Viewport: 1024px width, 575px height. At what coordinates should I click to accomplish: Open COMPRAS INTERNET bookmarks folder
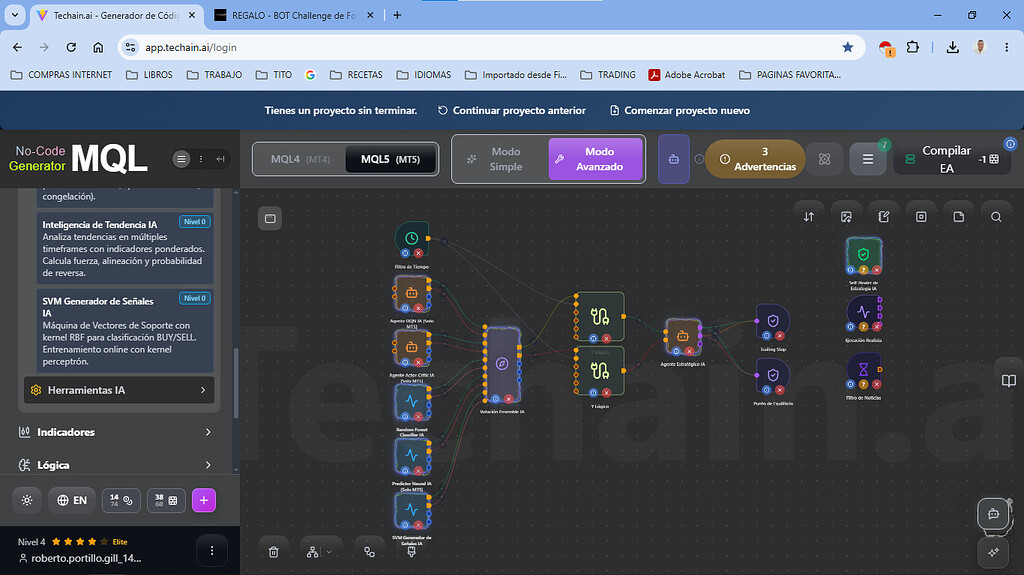pyautogui.click(x=61, y=75)
